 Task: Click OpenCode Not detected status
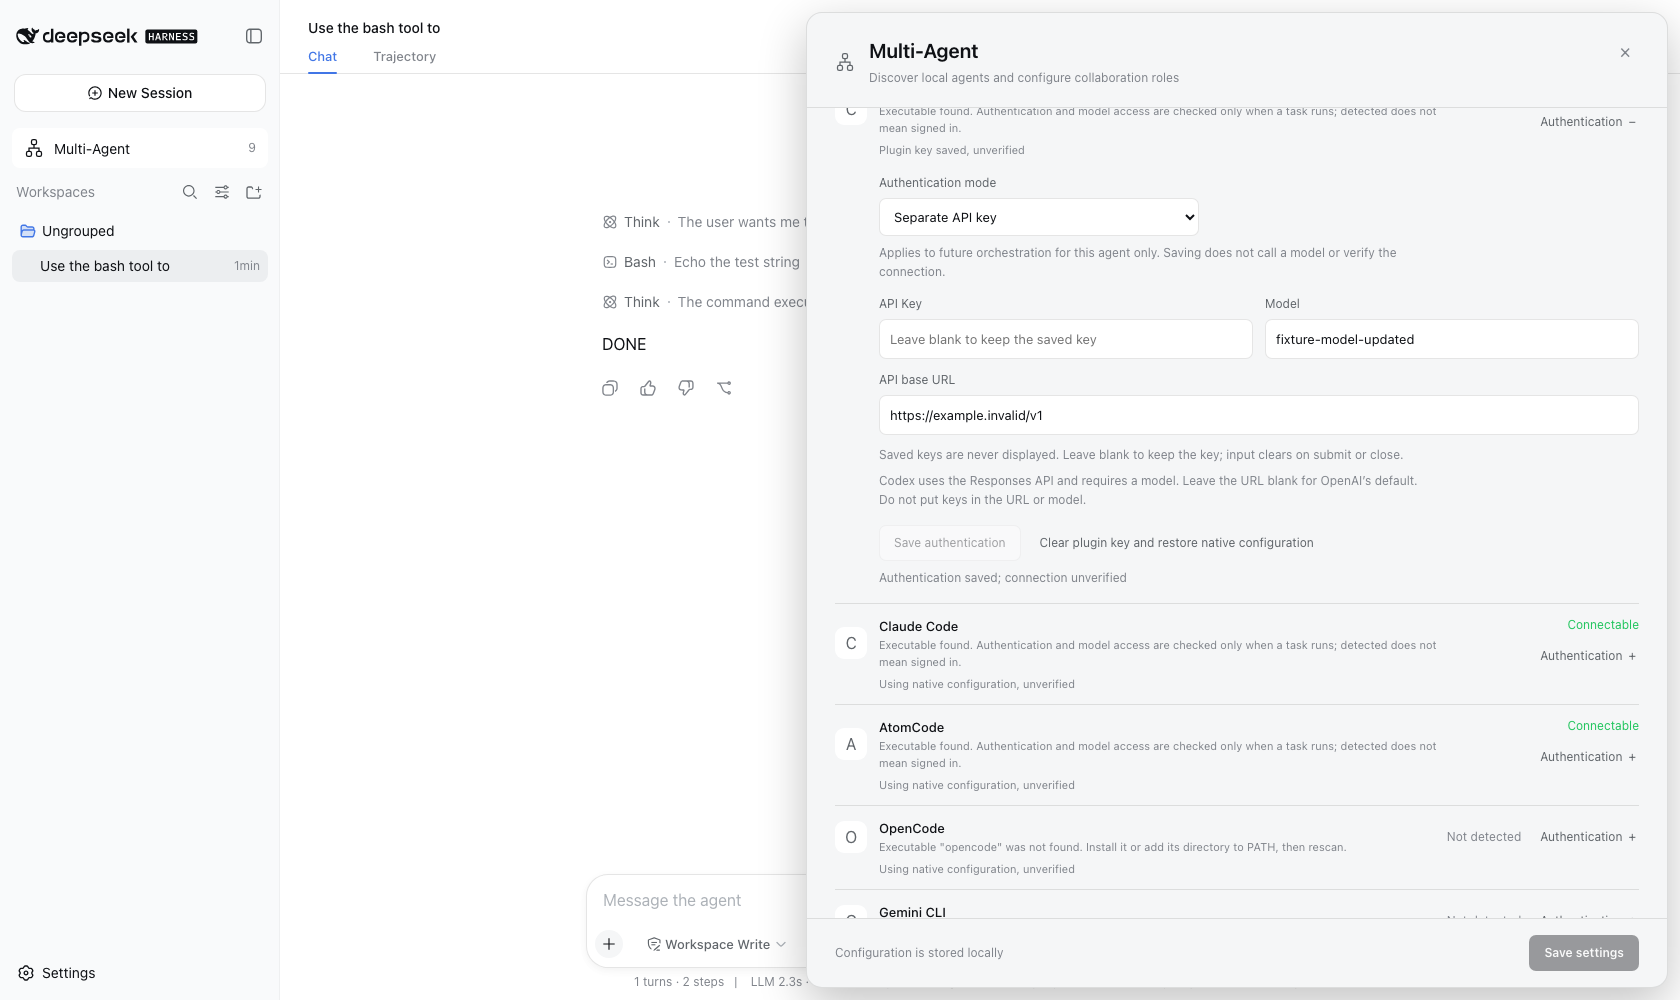pyautogui.click(x=1484, y=837)
